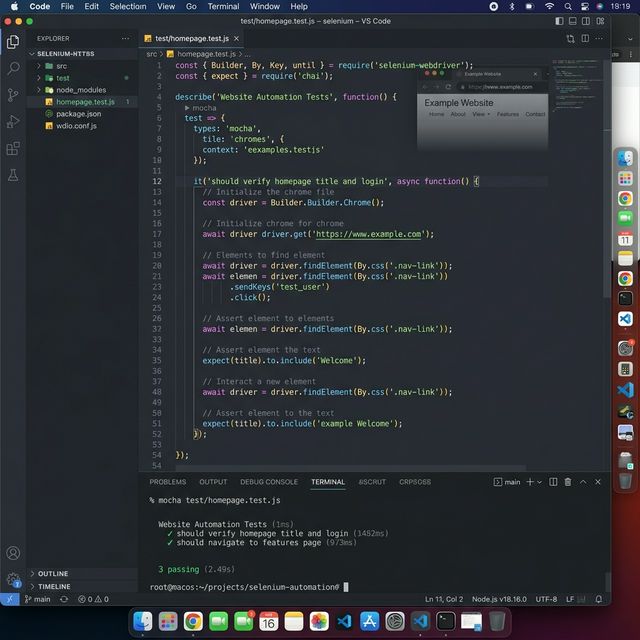The image size is (640, 640).
Task: Open the Run and Debug view
Action: [x=13, y=121]
